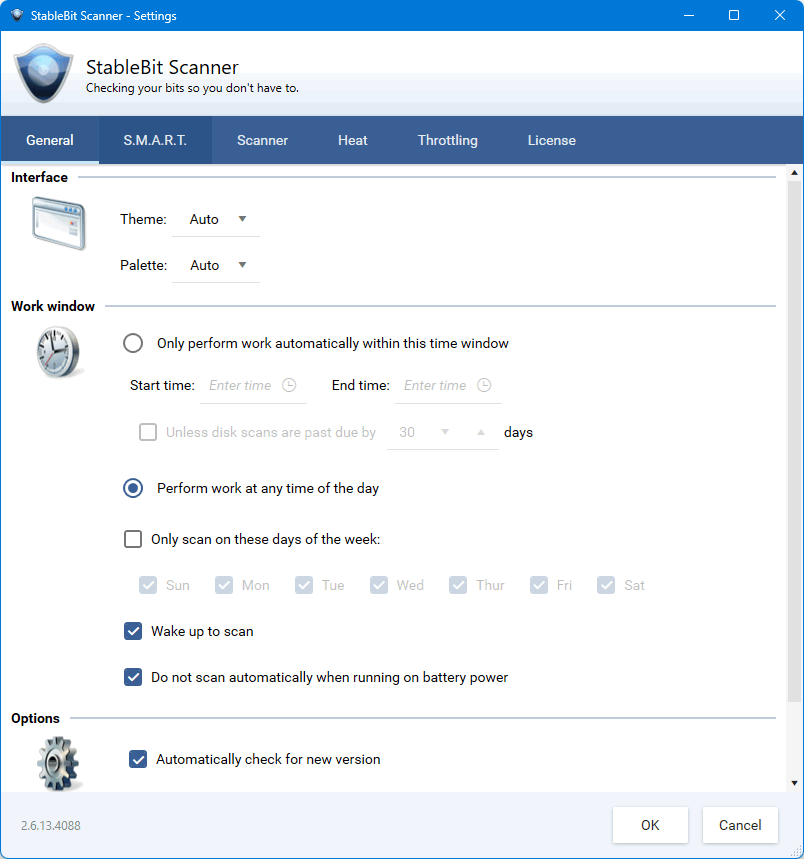Image resolution: width=804 pixels, height=859 pixels.
Task: Click the vertical scrollbar thumb
Action: click(x=794, y=441)
